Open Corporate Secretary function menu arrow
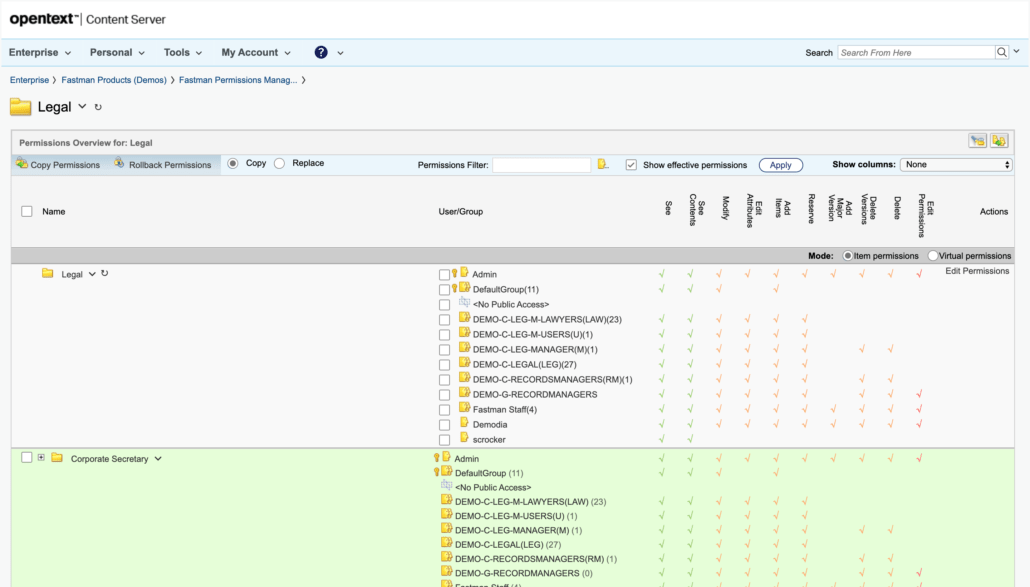Viewport: 1030px width, 587px height. coord(158,459)
